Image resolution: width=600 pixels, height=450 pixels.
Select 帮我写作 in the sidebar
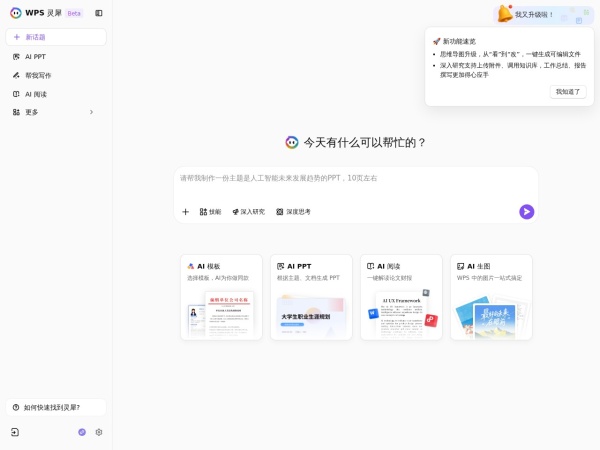38,75
